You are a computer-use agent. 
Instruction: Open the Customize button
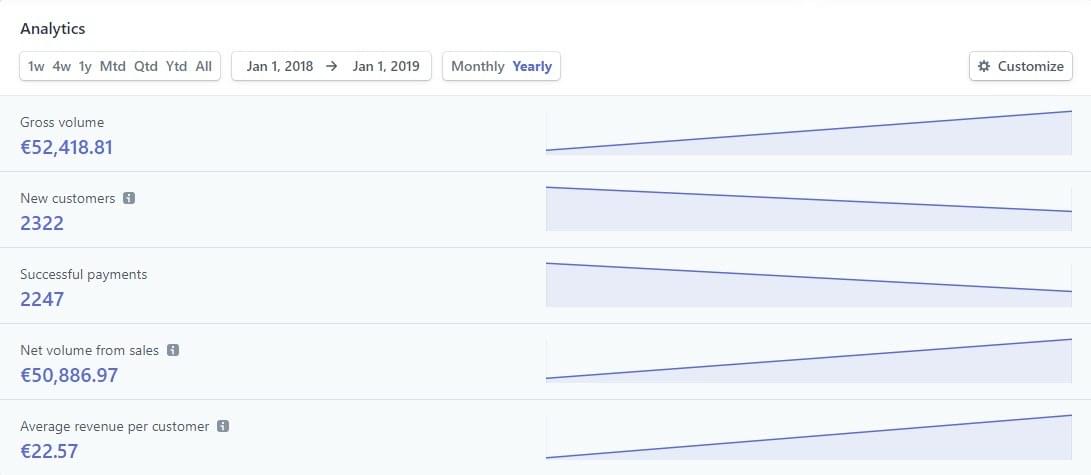1021,66
